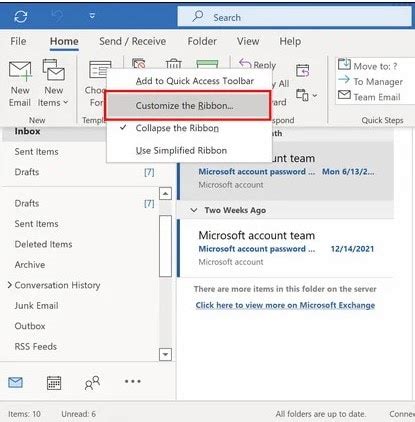Click the Move to: ? quick step
This screenshot has width=415, height=422.
[x=368, y=65]
